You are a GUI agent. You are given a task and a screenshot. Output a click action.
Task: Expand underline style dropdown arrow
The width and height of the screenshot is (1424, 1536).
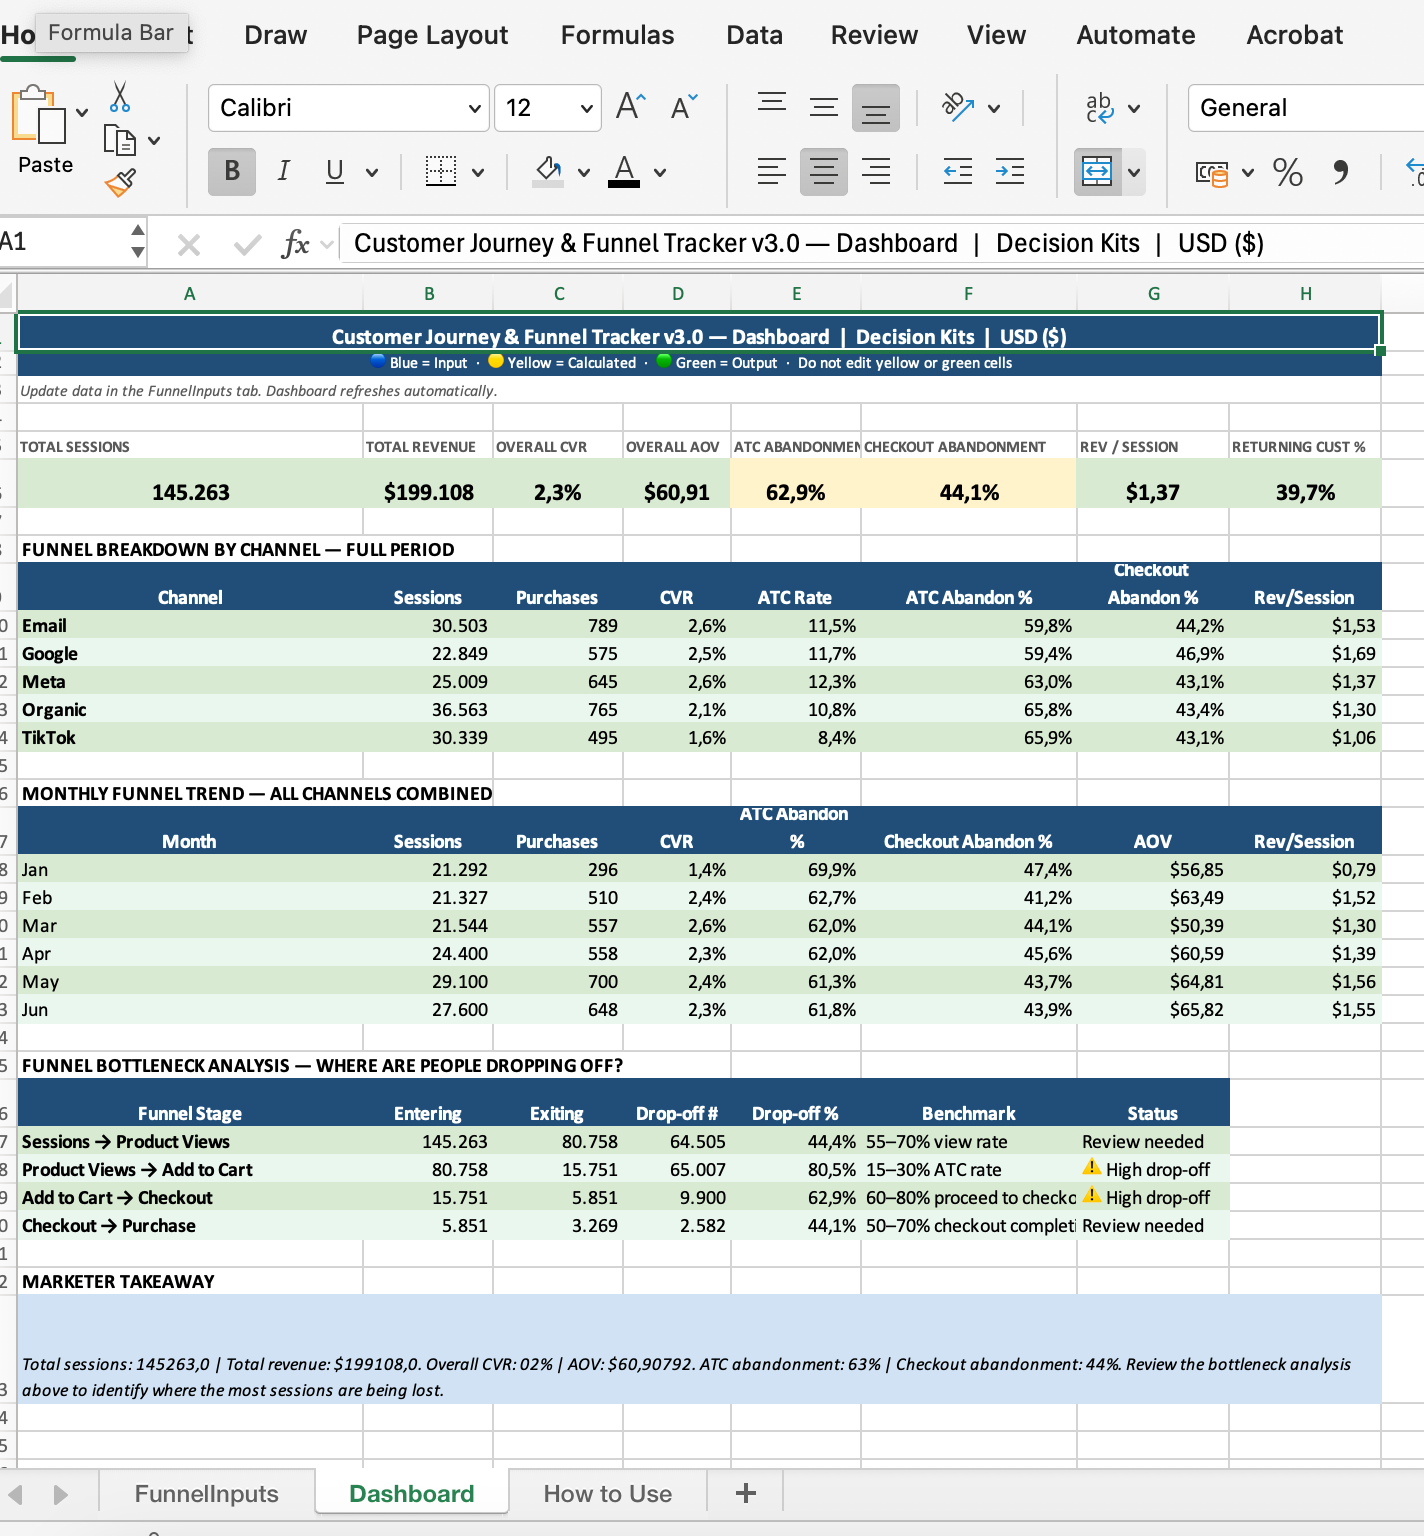click(372, 172)
